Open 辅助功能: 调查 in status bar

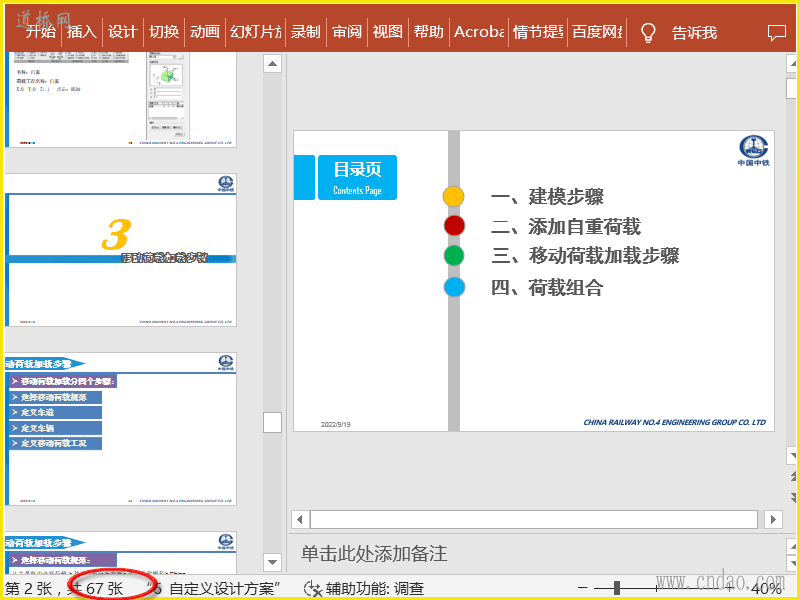(375, 589)
